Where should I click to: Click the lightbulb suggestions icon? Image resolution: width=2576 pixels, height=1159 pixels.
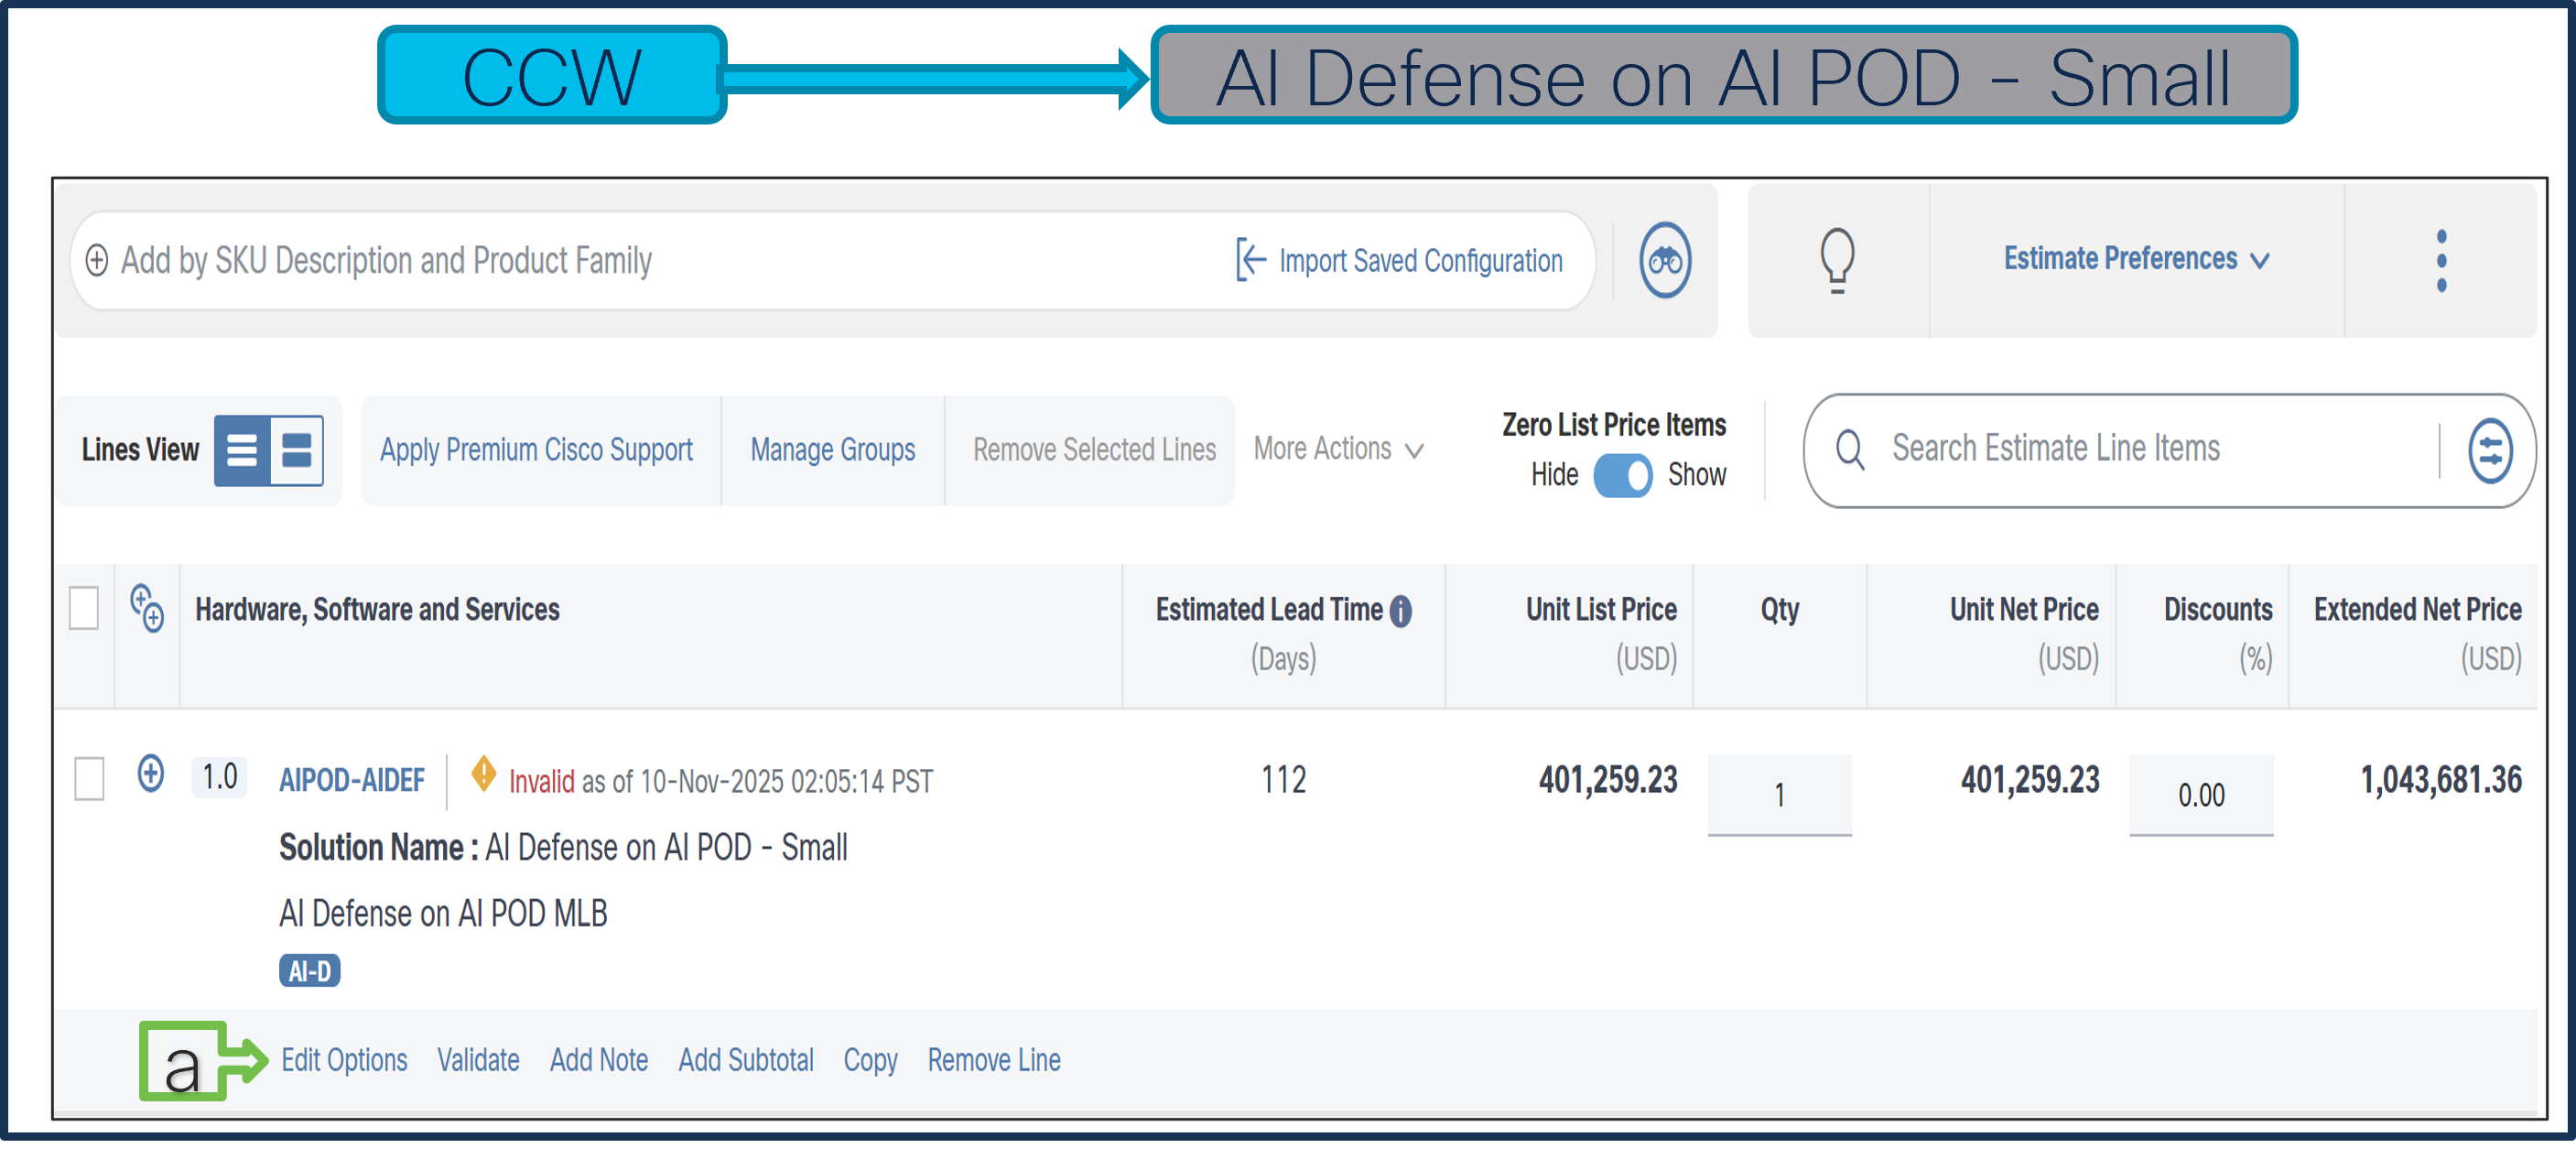pos(1838,260)
